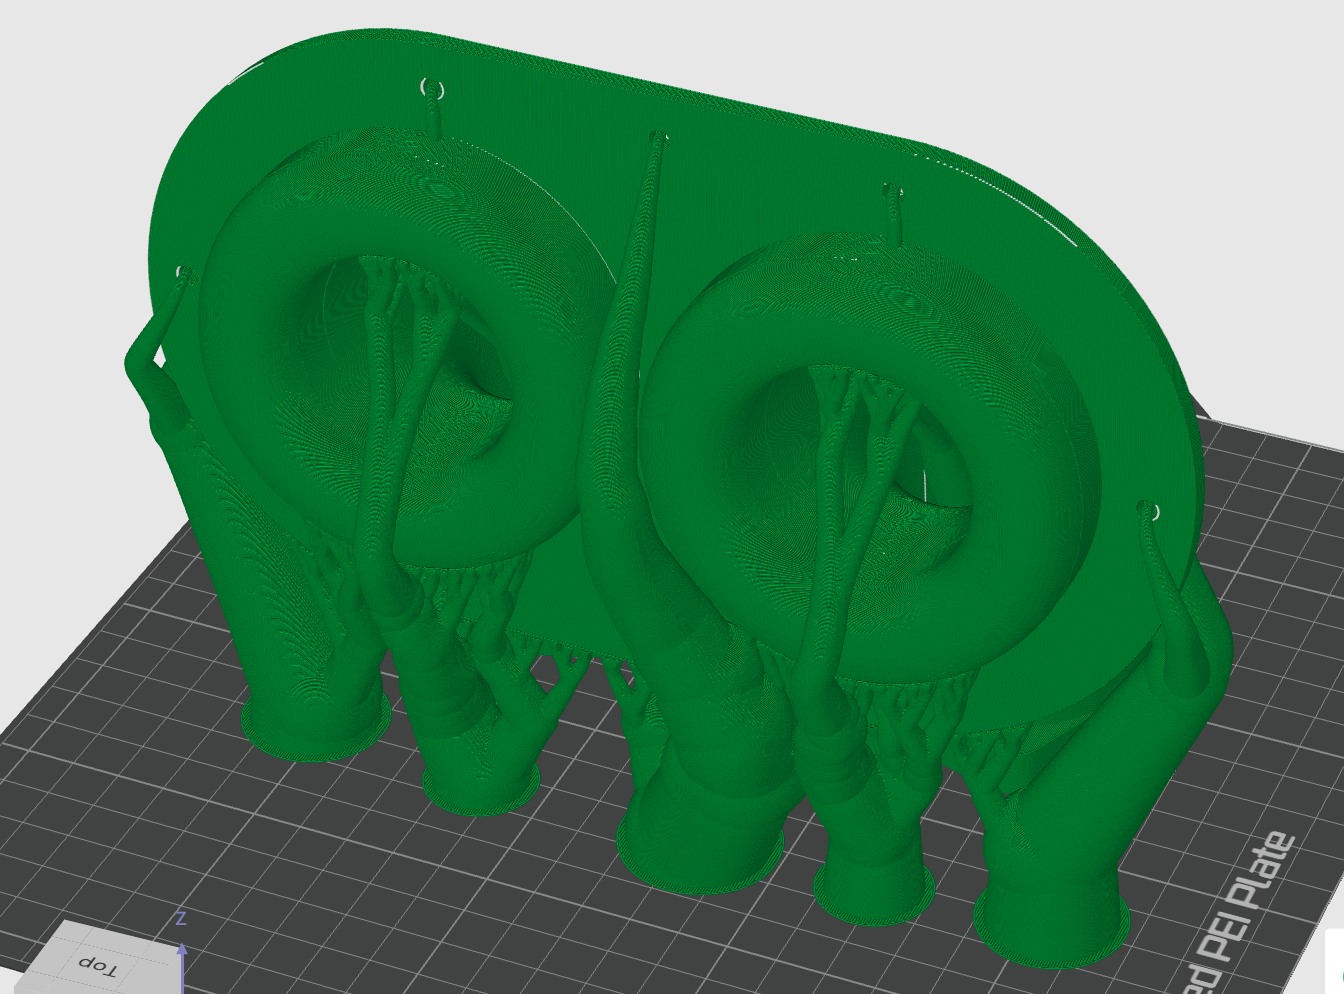Click the white panel in the bottom-right corner
1344x994 pixels.
pyautogui.click(x=1334, y=961)
